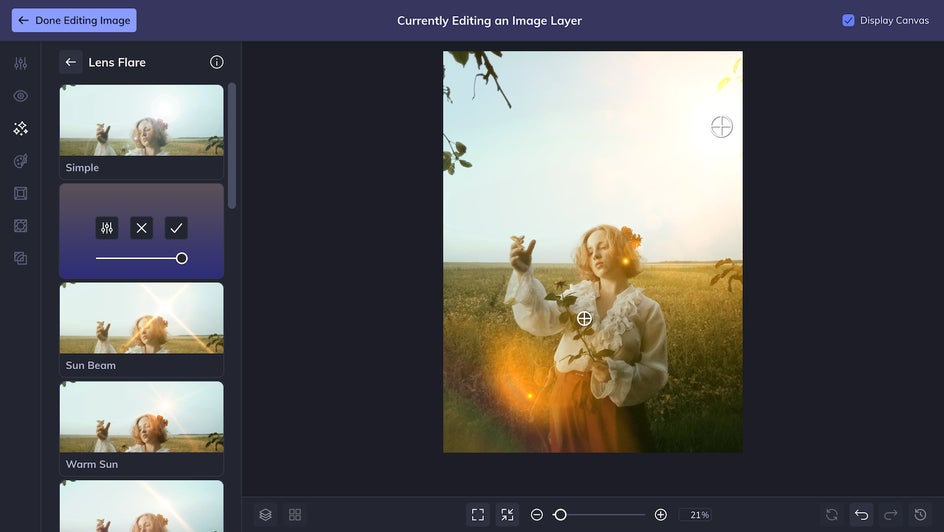Open the eye view sidebar icon
This screenshot has width=944, height=532.
point(20,96)
